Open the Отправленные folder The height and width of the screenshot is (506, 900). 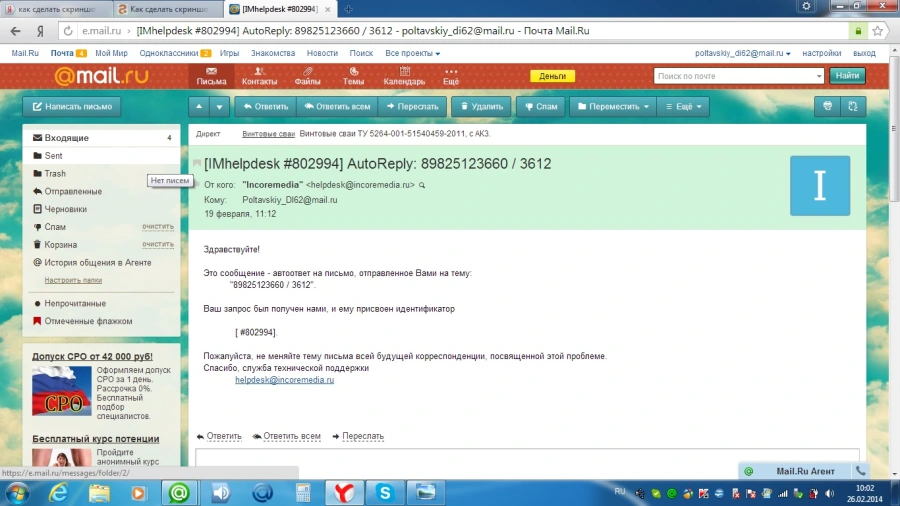pyautogui.click(x=102, y=191)
